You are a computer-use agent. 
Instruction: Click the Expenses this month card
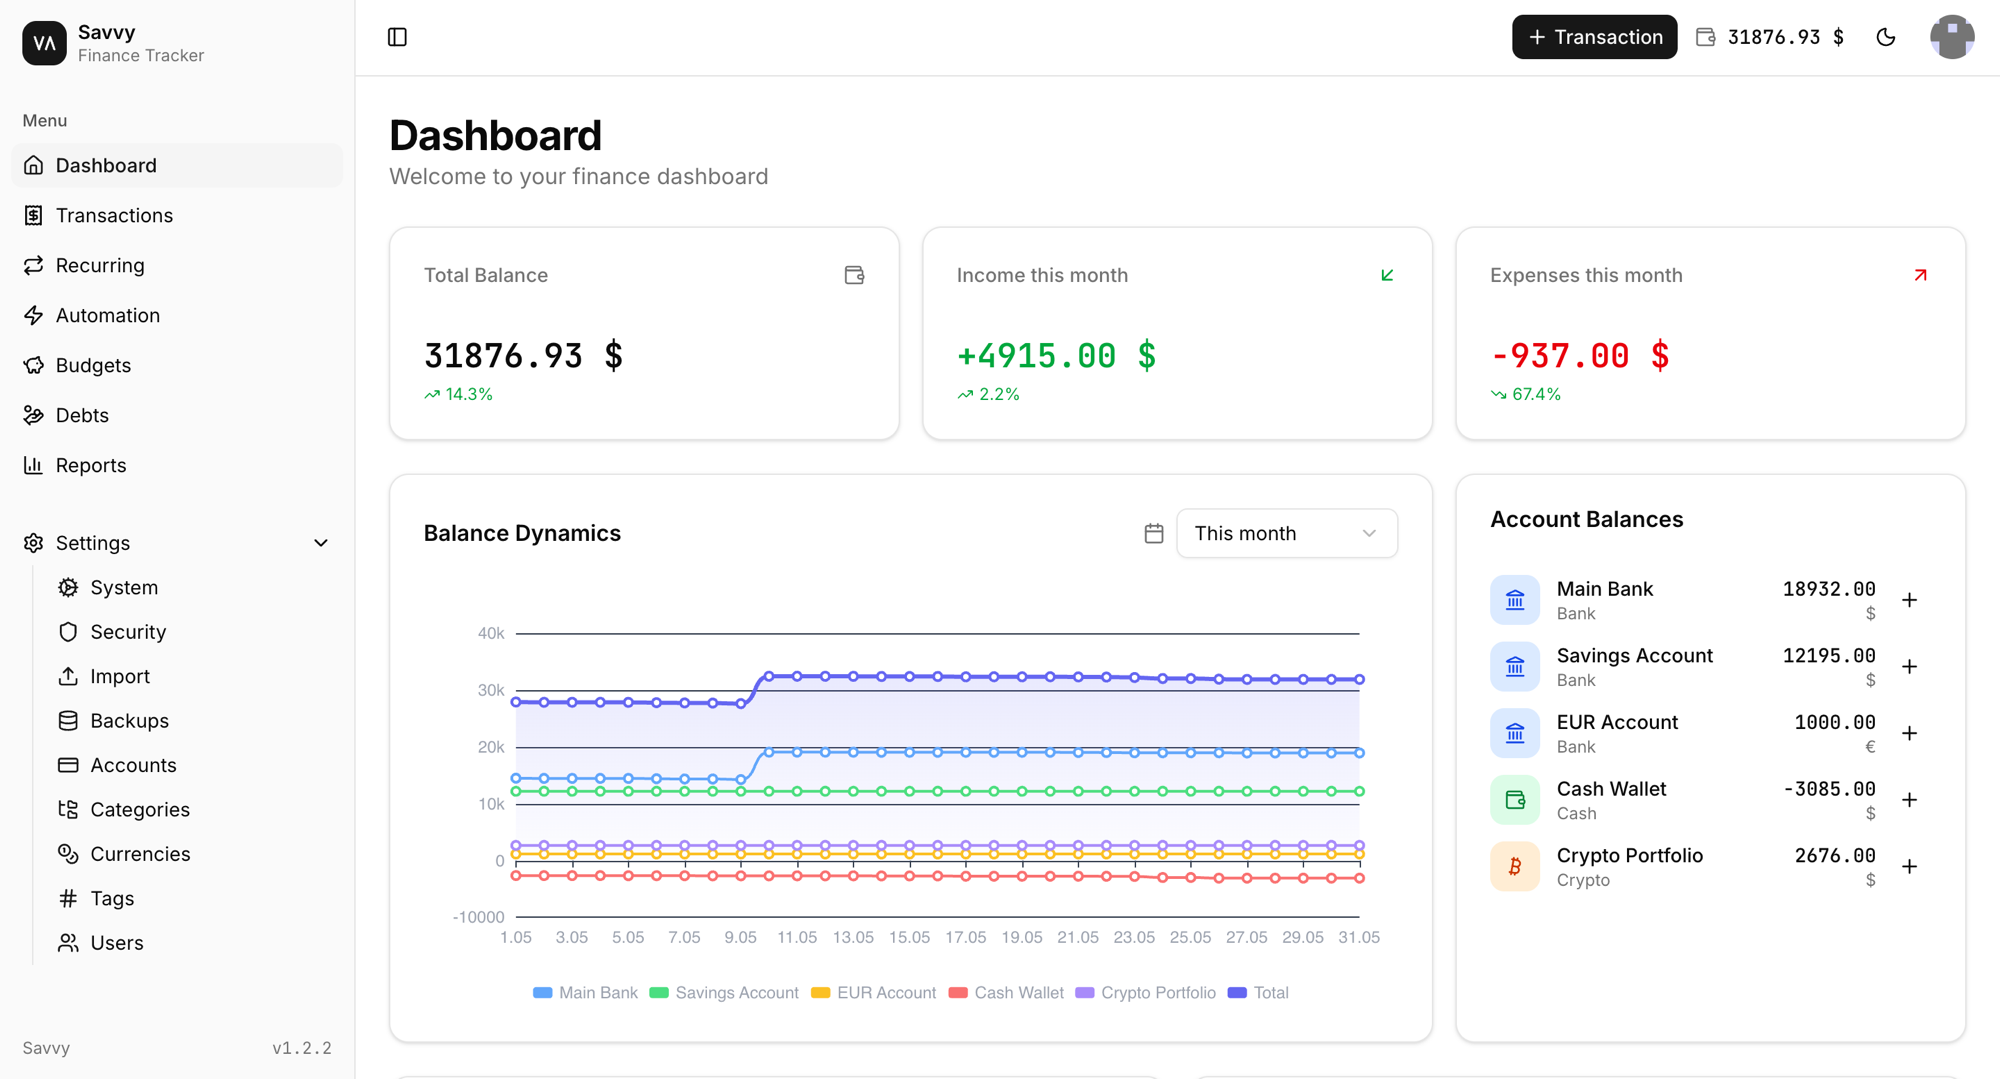(1710, 334)
